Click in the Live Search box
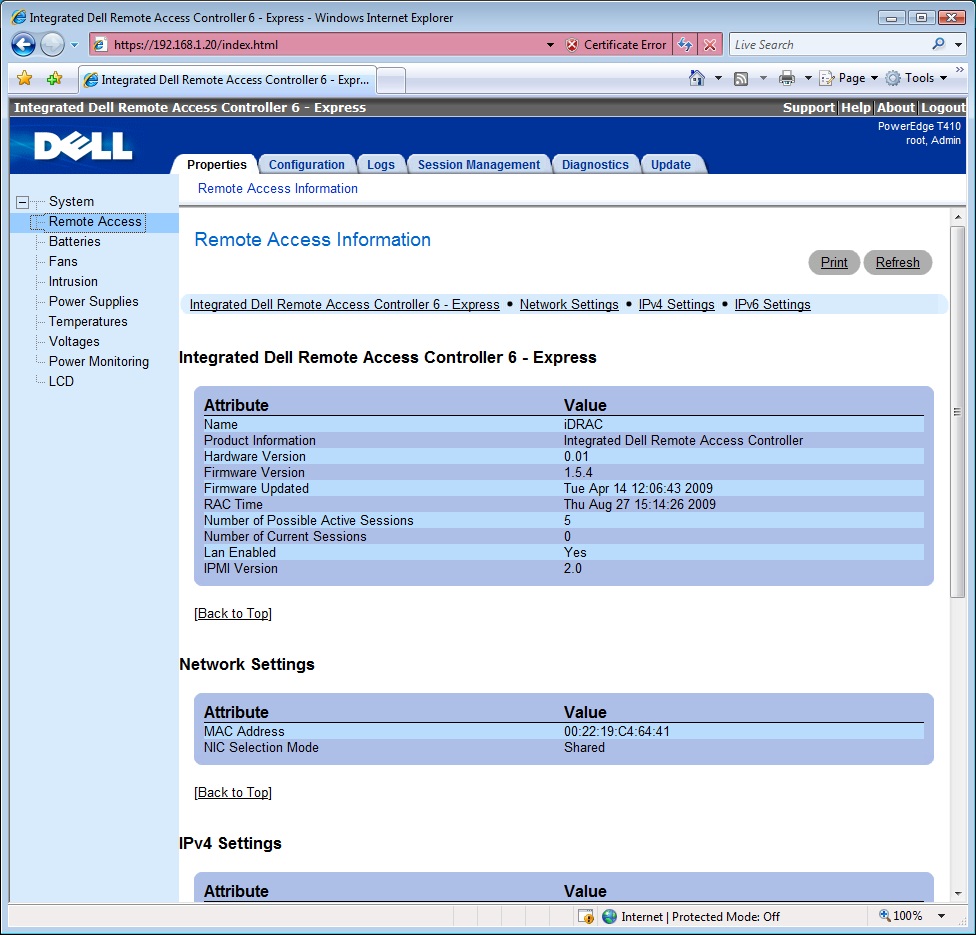 [x=830, y=45]
